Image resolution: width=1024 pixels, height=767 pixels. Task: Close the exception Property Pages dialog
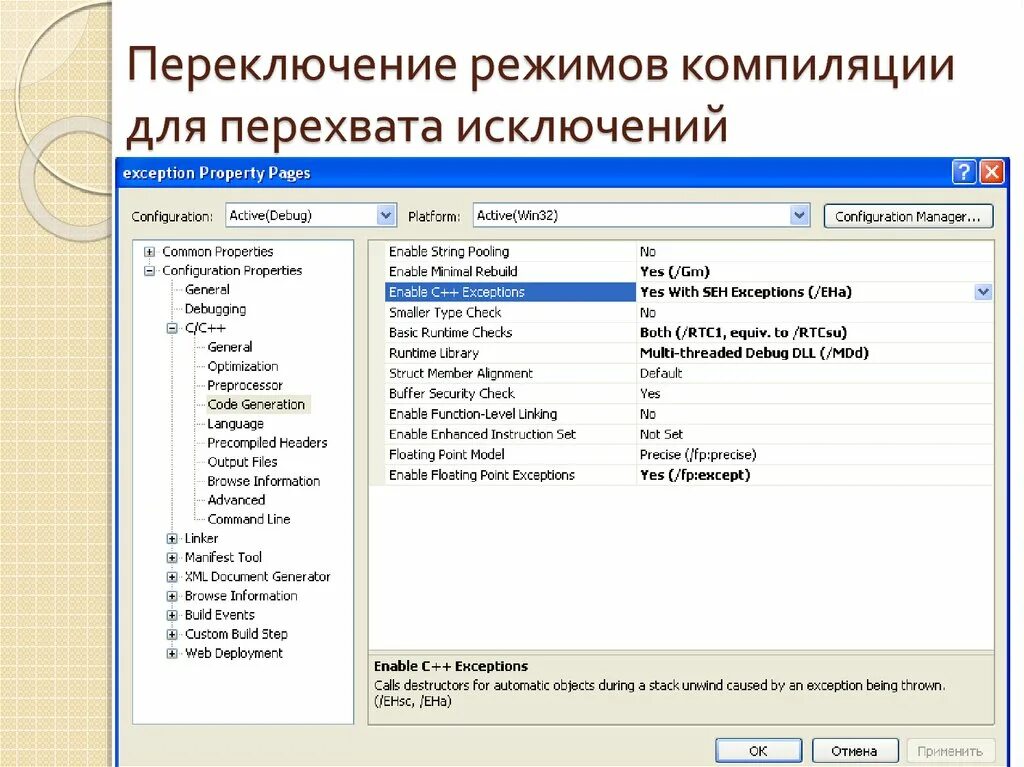pos(992,172)
